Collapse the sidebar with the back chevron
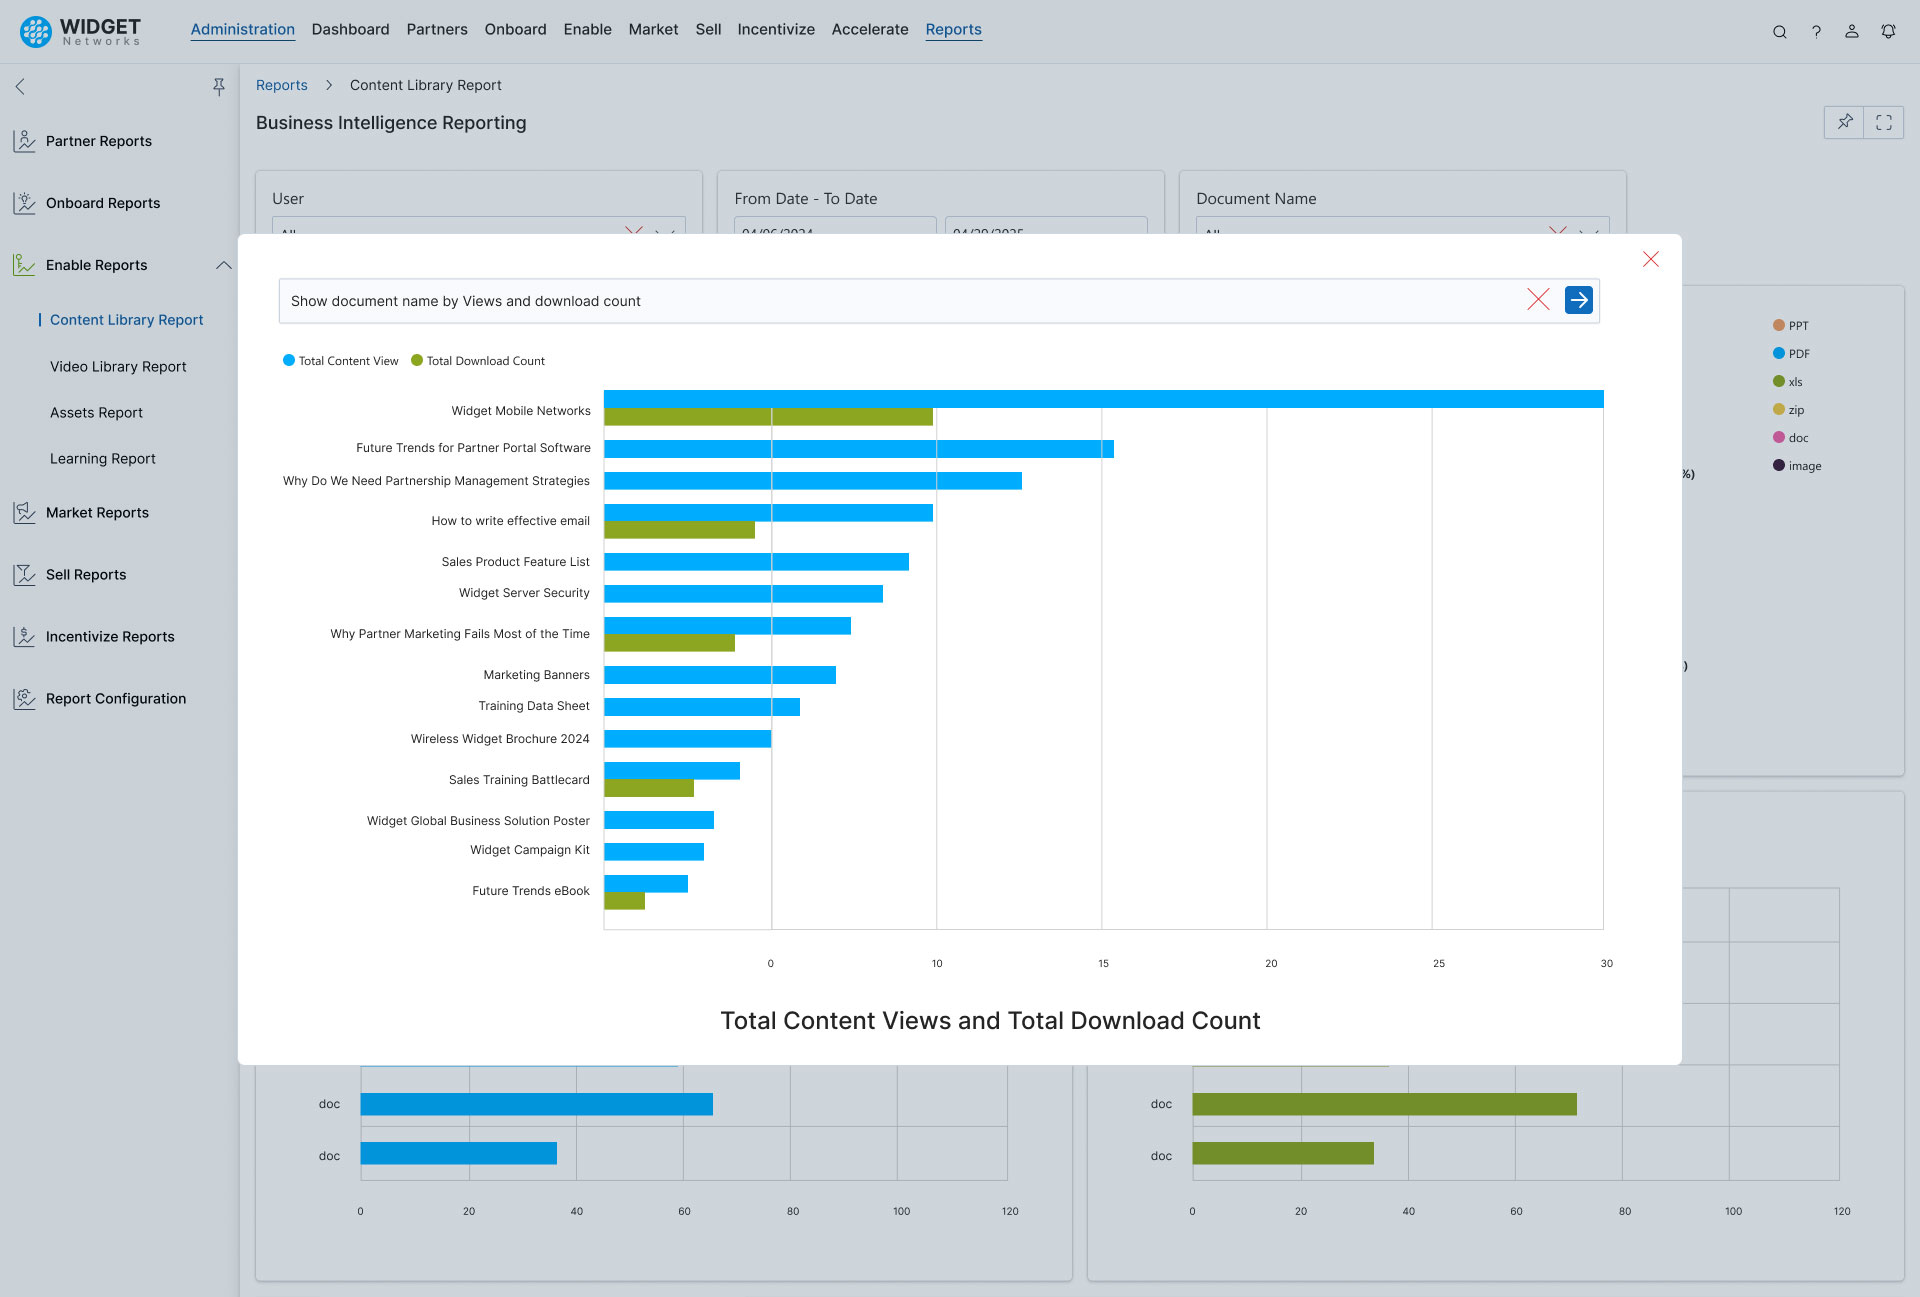The image size is (1920, 1297). coord(20,87)
